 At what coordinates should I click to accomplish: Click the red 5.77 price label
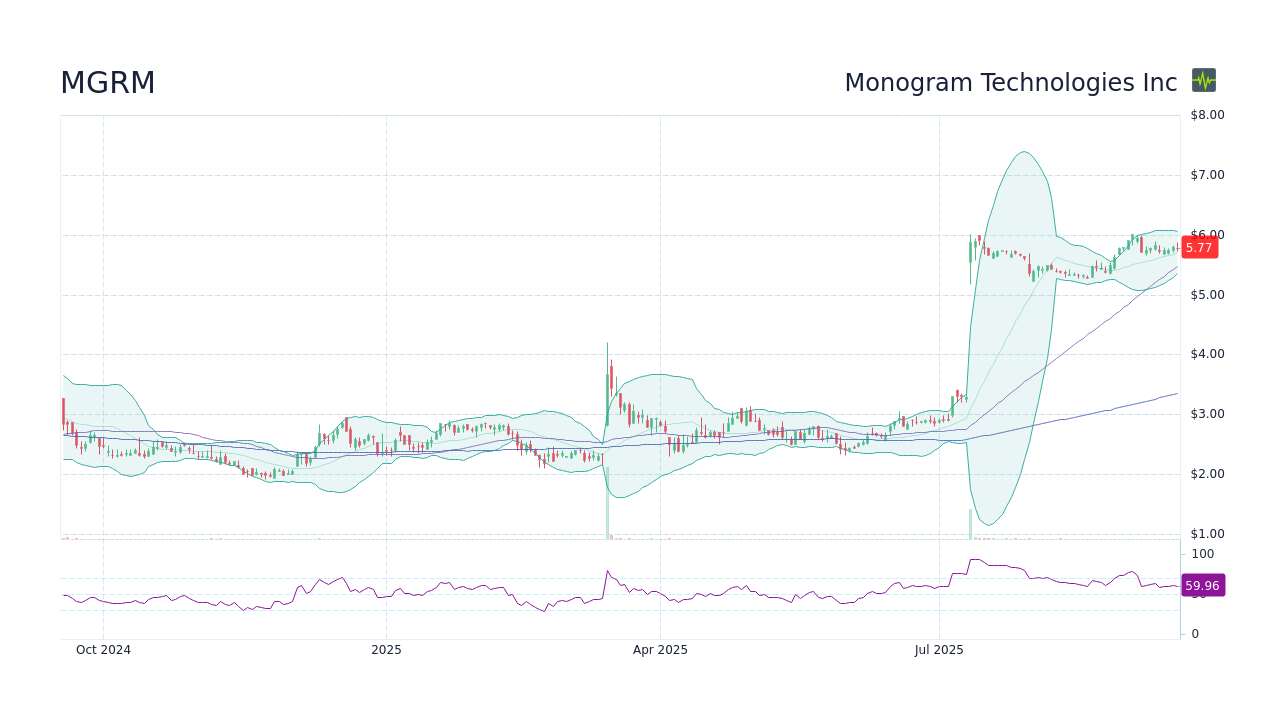coord(1199,247)
